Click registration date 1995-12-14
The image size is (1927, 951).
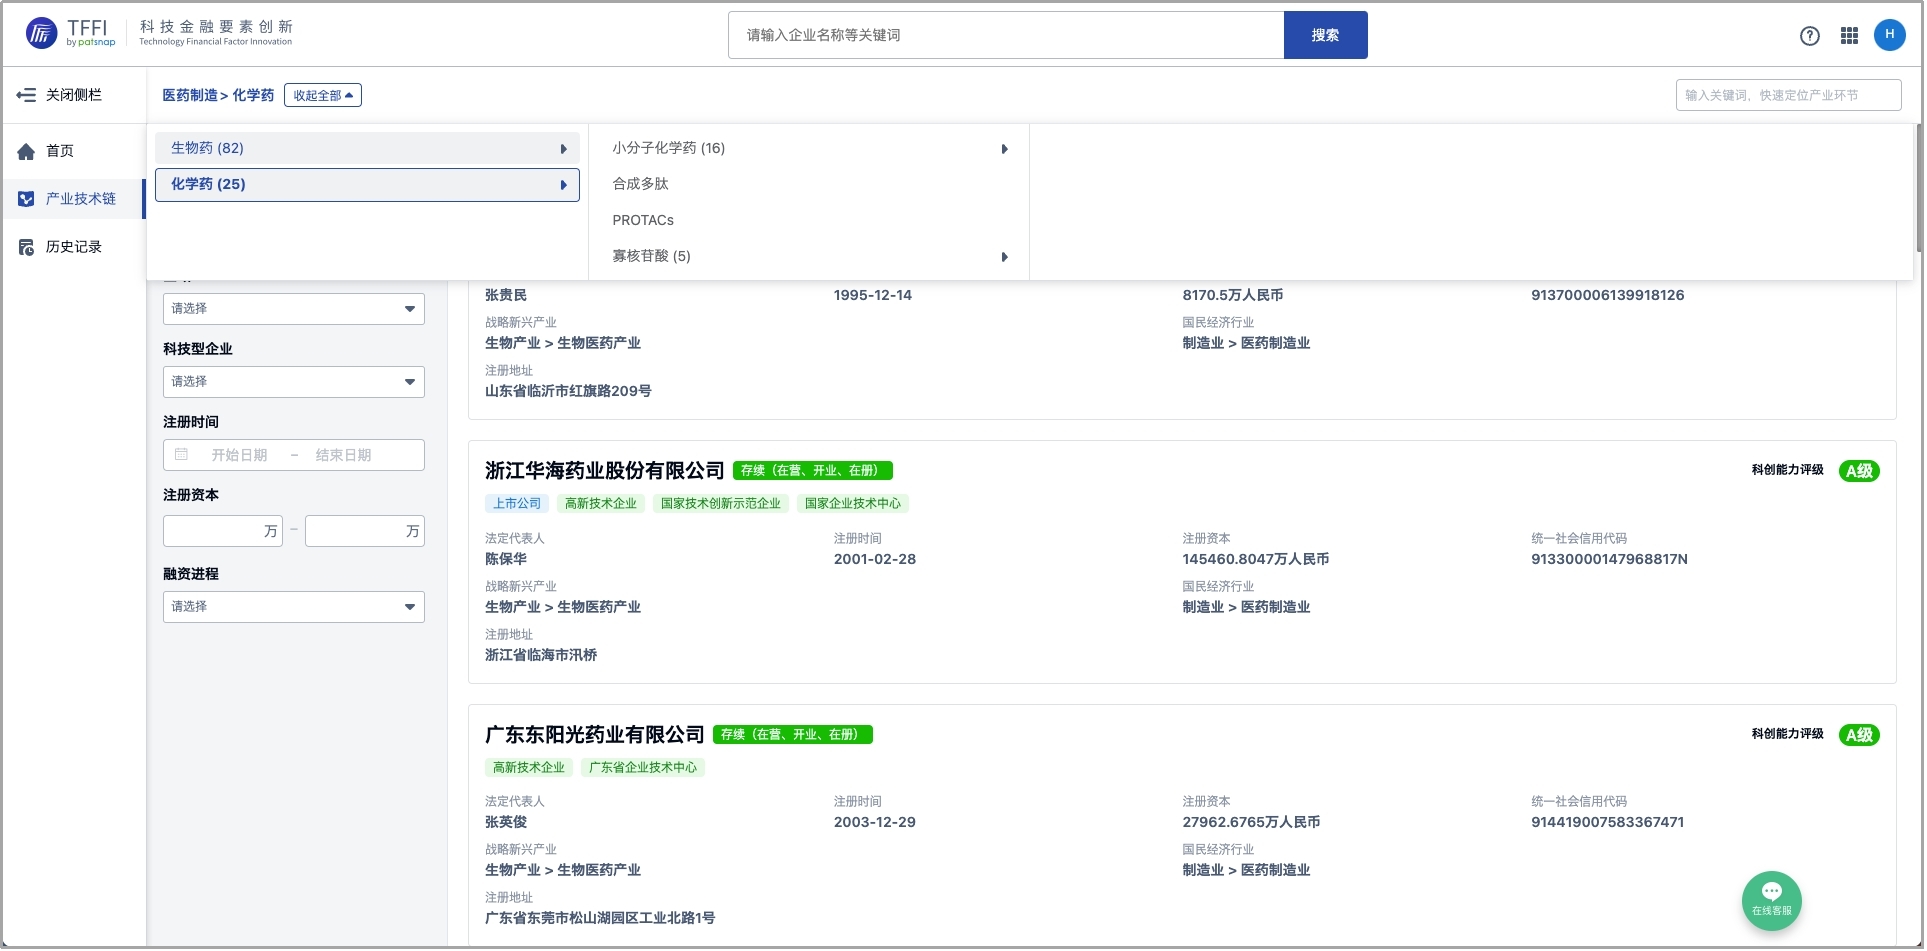point(873,295)
